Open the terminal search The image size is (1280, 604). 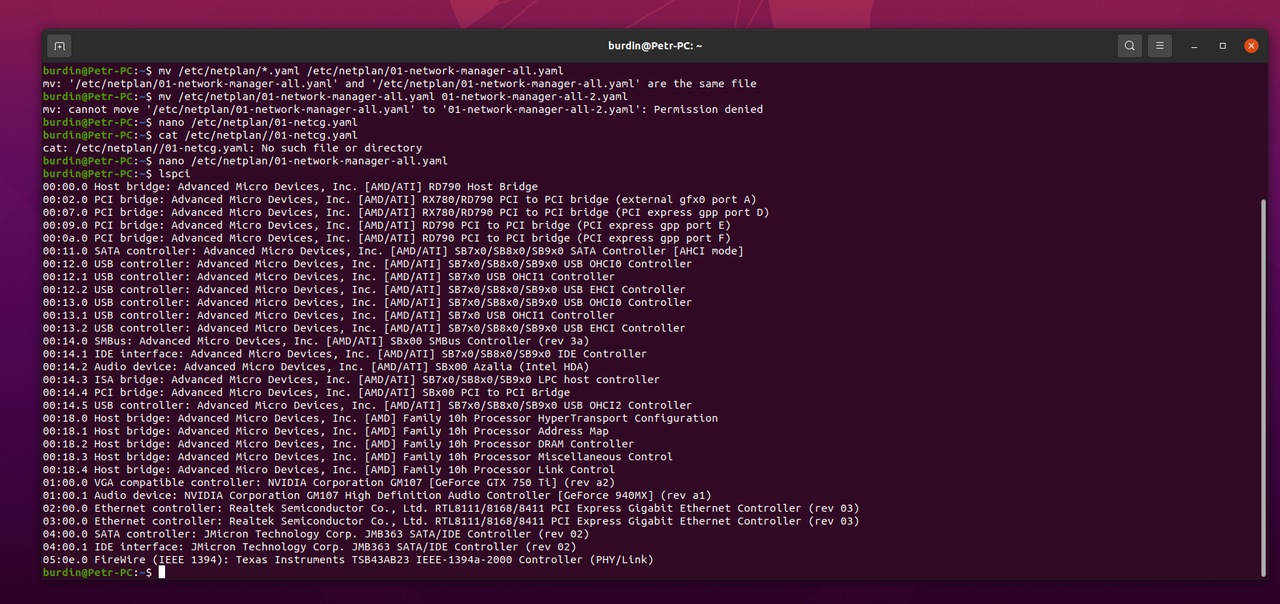(x=1129, y=46)
